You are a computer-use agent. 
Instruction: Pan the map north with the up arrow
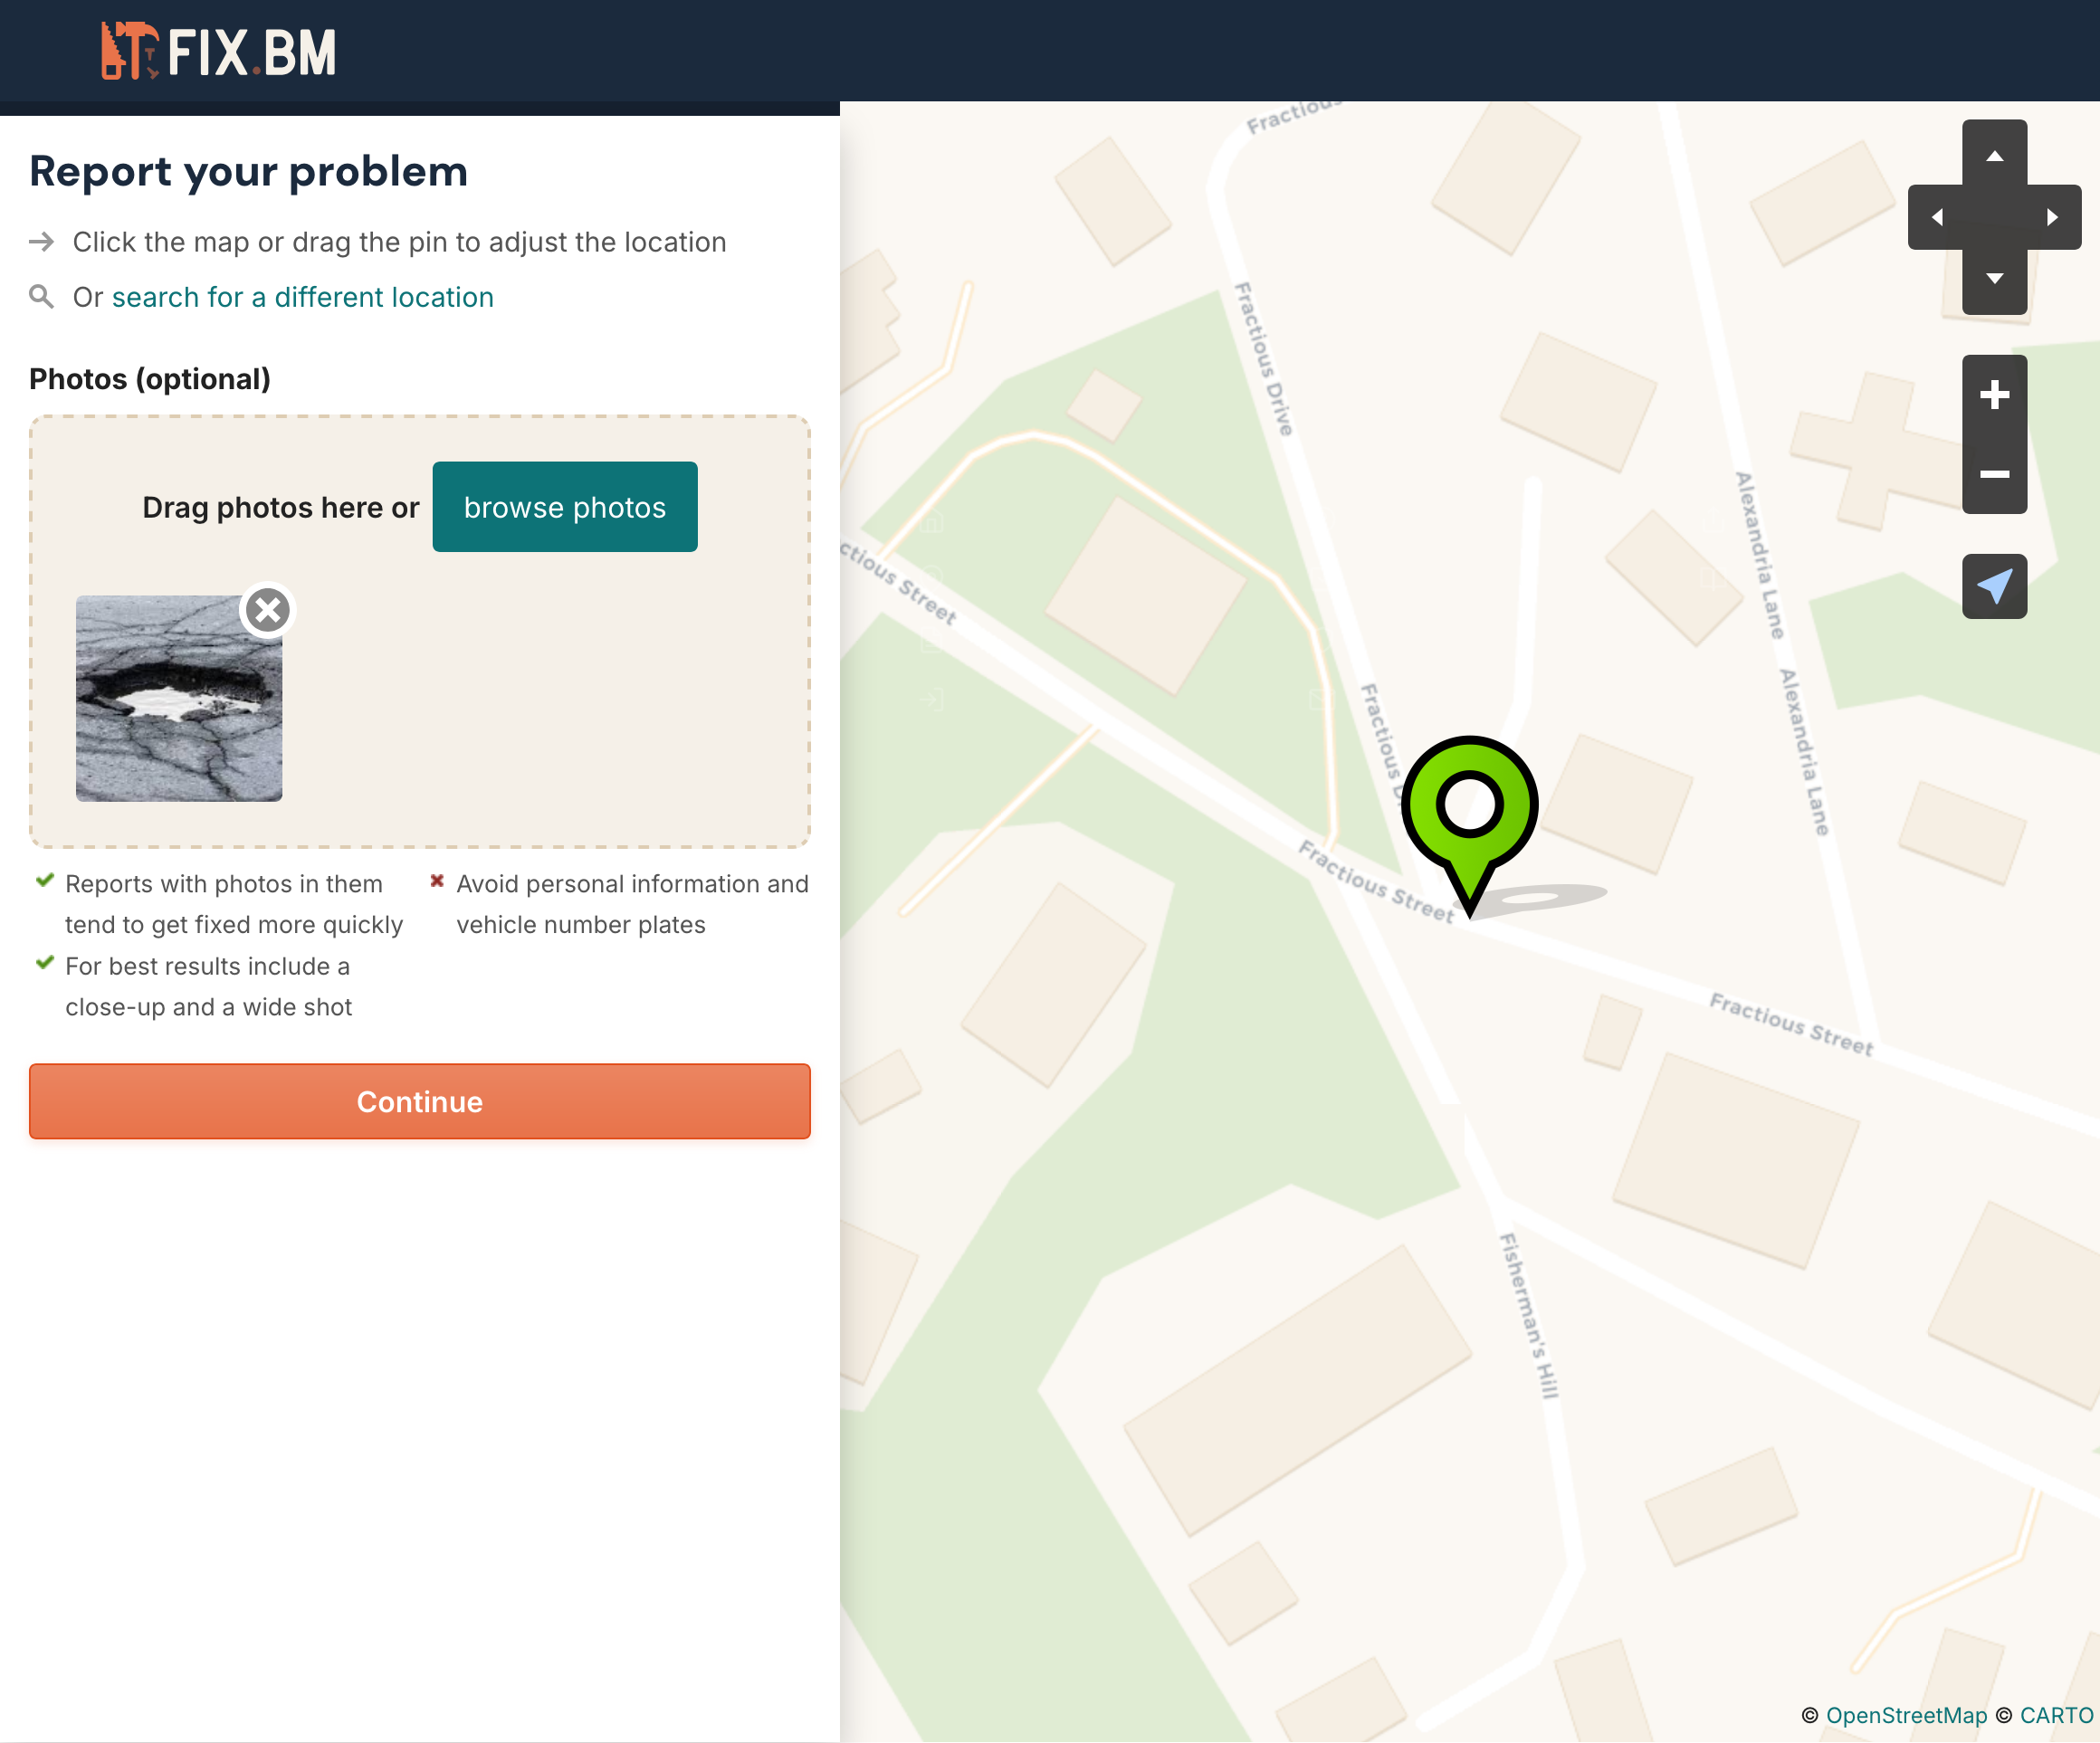[x=1994, y=156]
